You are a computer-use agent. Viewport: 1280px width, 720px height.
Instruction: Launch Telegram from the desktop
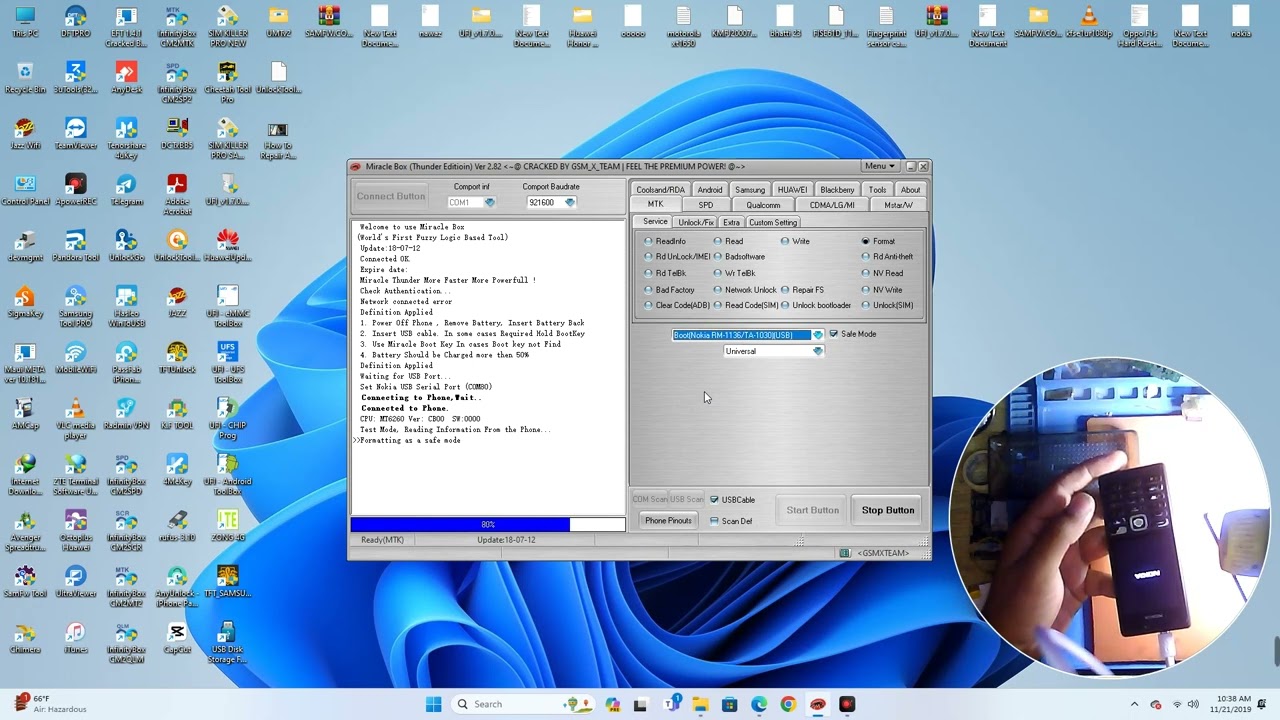pos(126,190)
